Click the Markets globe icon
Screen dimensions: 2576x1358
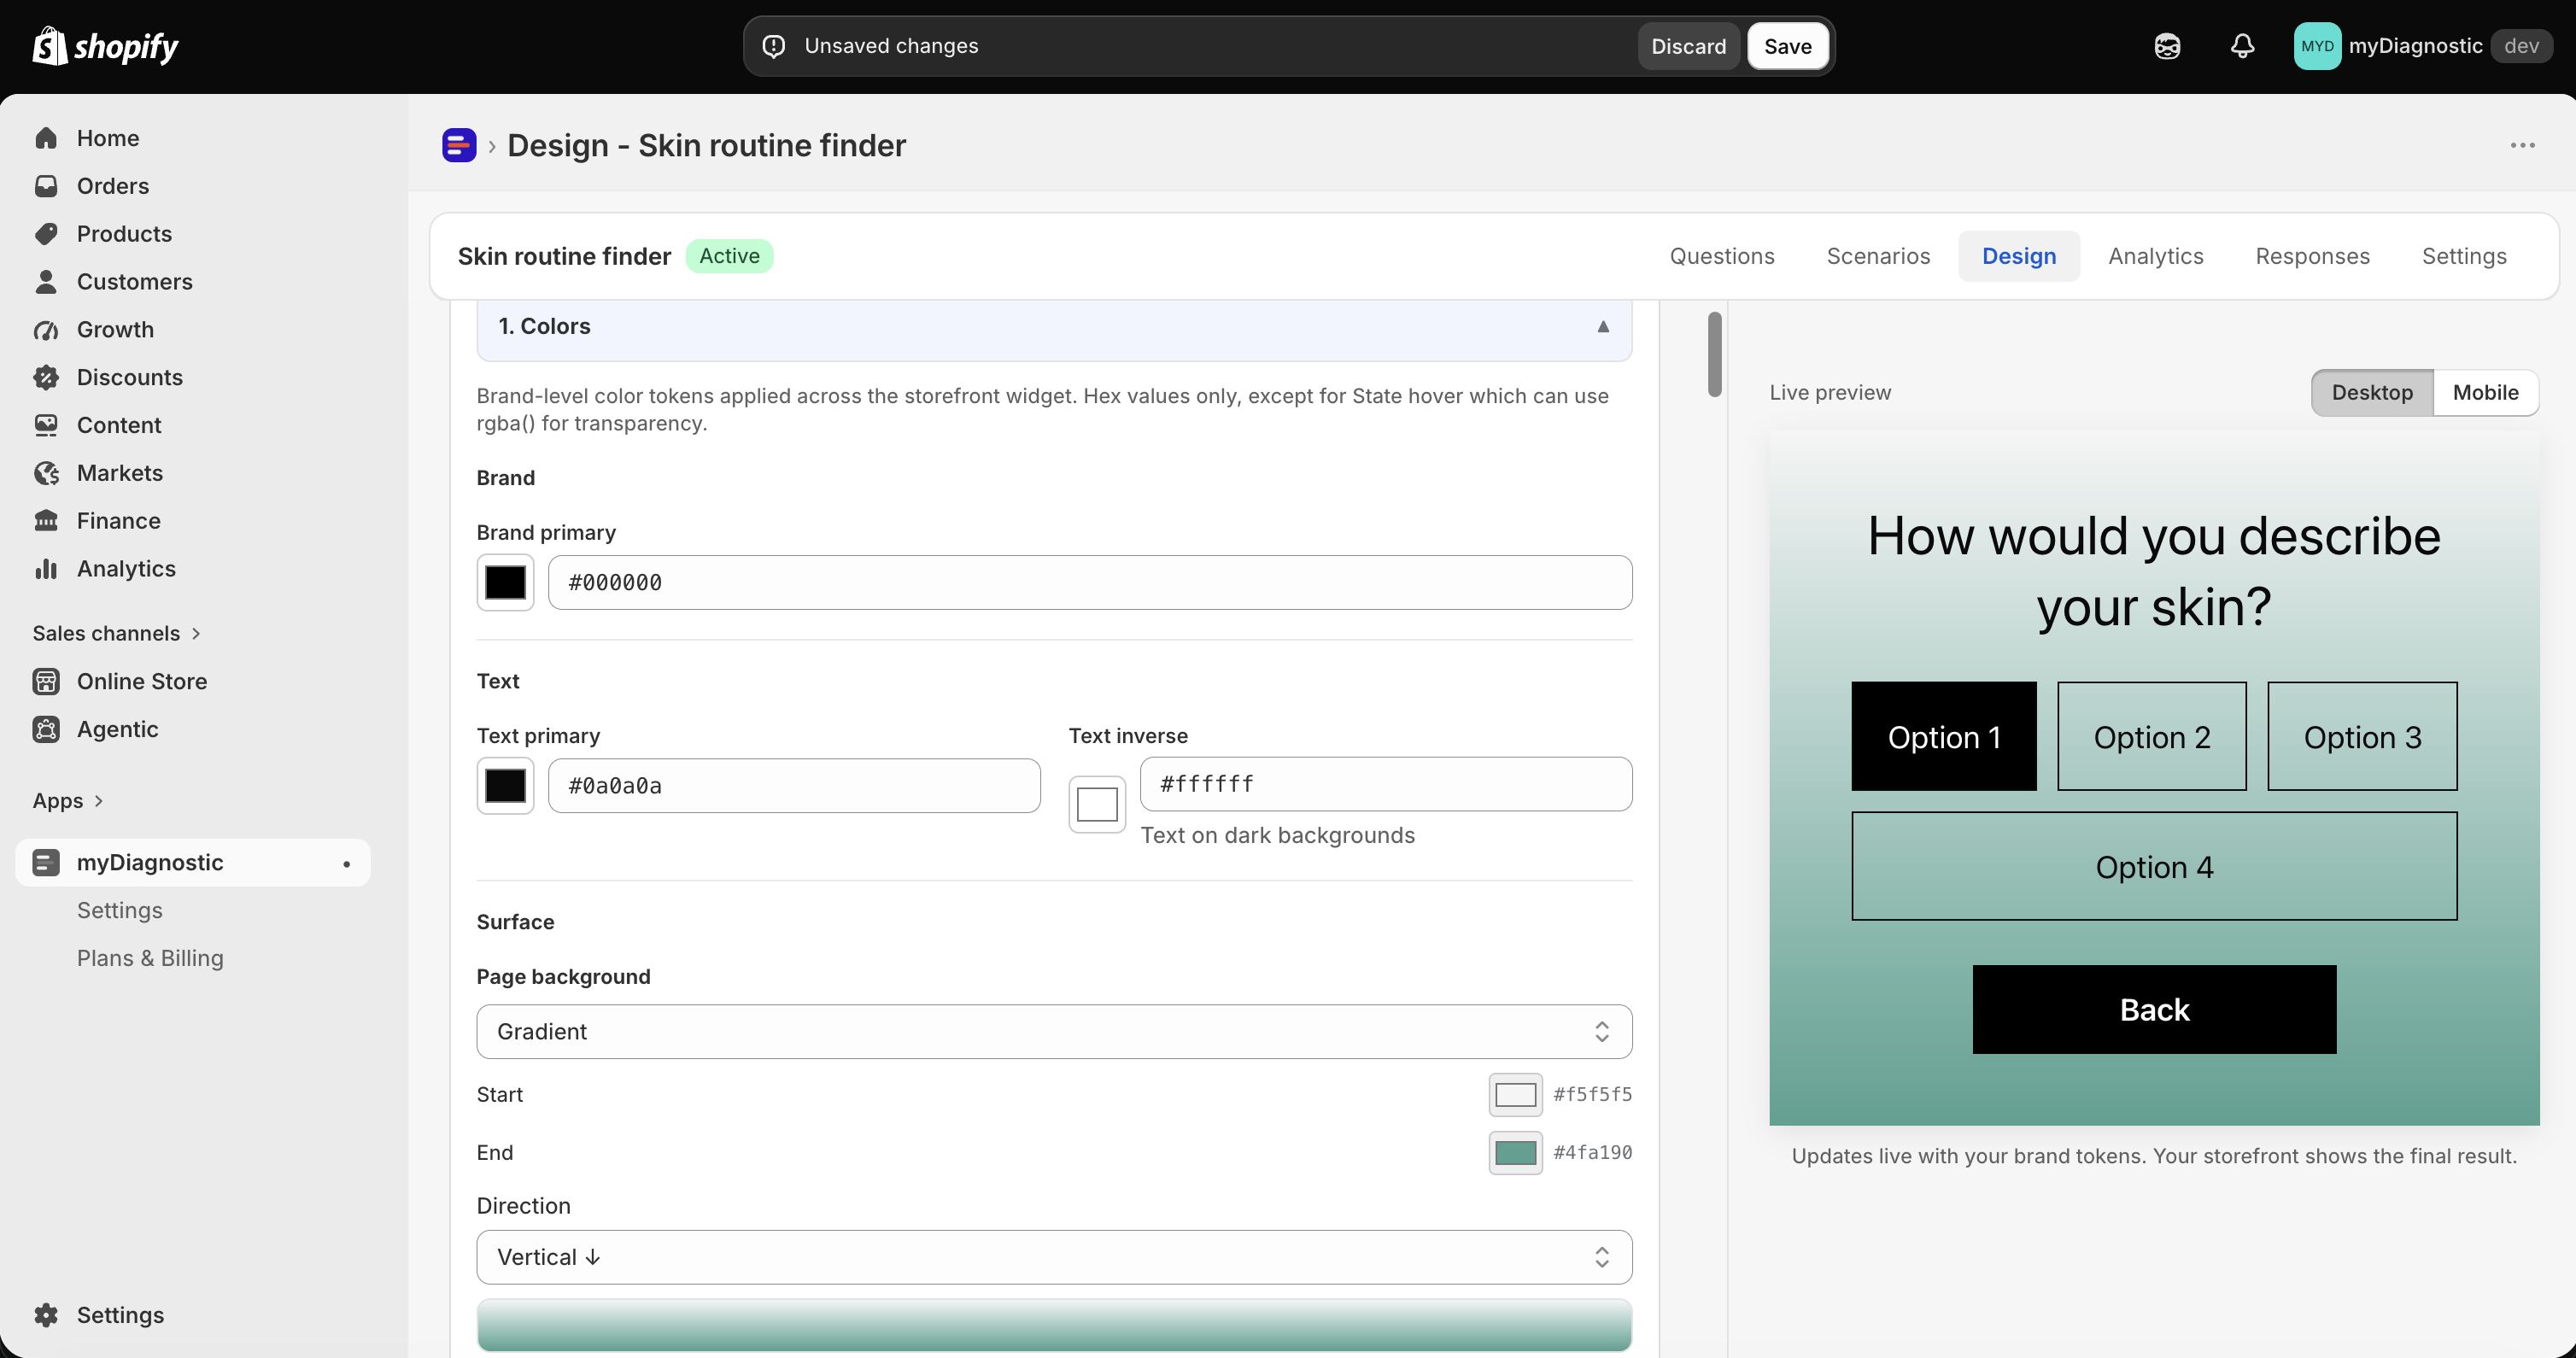click(x=46, y=473)
